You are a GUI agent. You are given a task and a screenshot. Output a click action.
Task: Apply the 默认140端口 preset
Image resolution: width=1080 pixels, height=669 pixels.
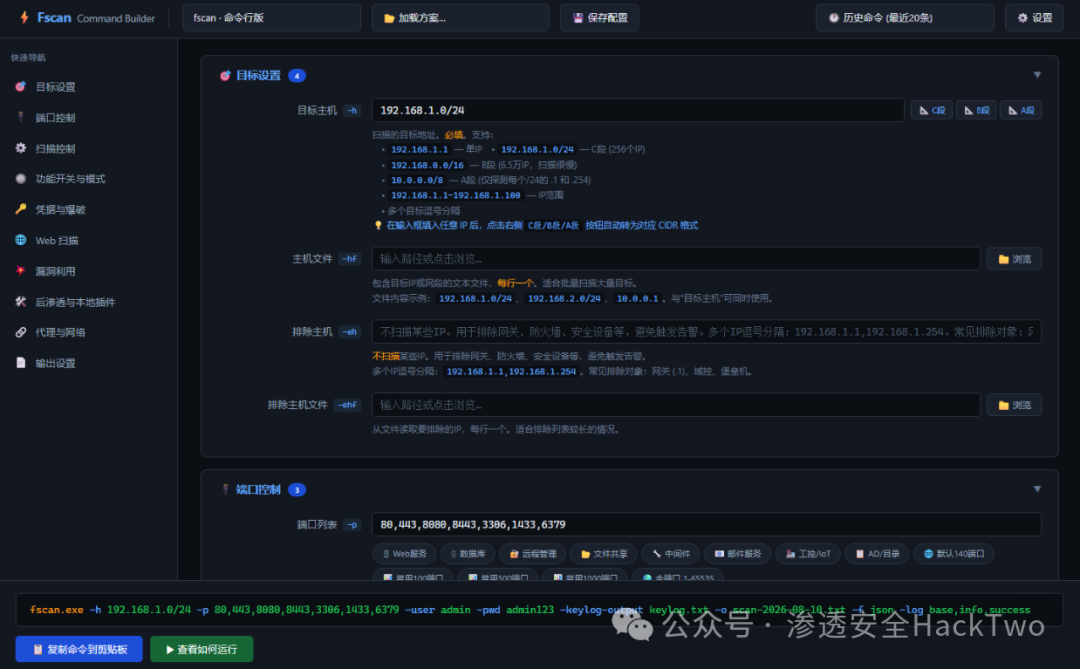click(954, 554)
